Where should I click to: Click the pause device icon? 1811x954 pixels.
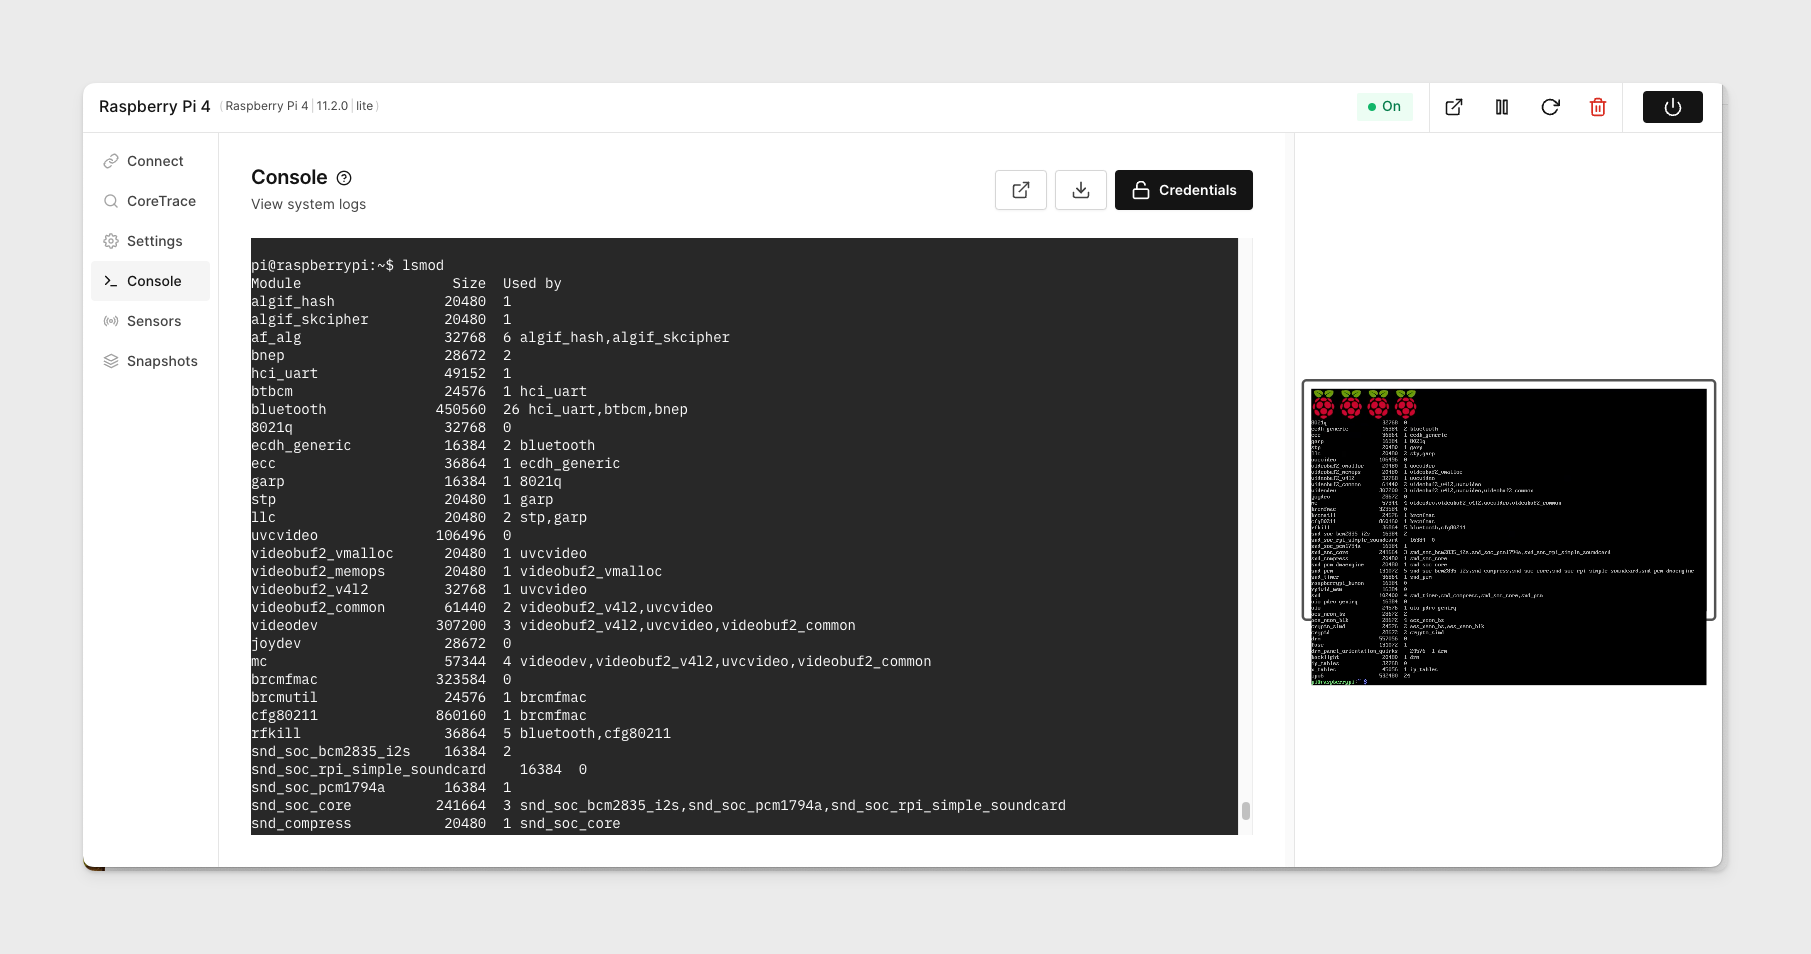(1502, 107)
